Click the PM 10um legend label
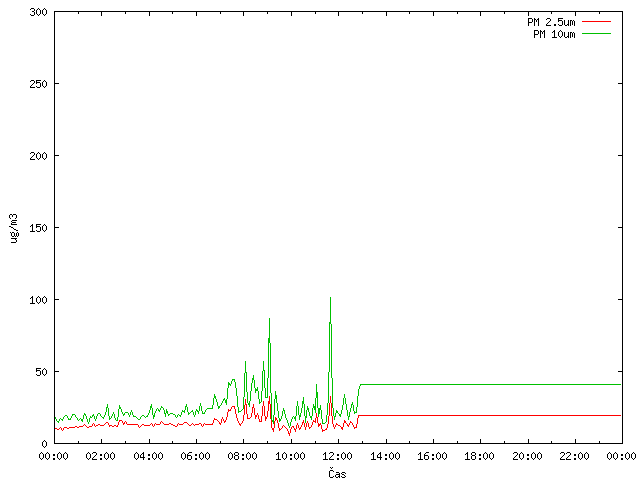Screen dimensions: 640x480 (554, 34)
